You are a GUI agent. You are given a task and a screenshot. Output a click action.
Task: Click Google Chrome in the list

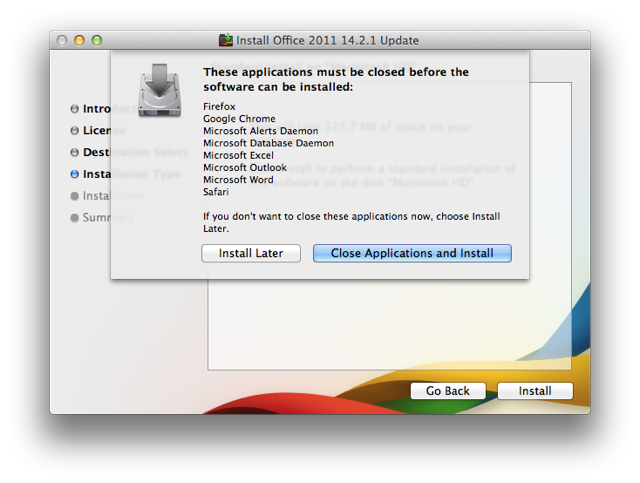(x=239, y=119)
